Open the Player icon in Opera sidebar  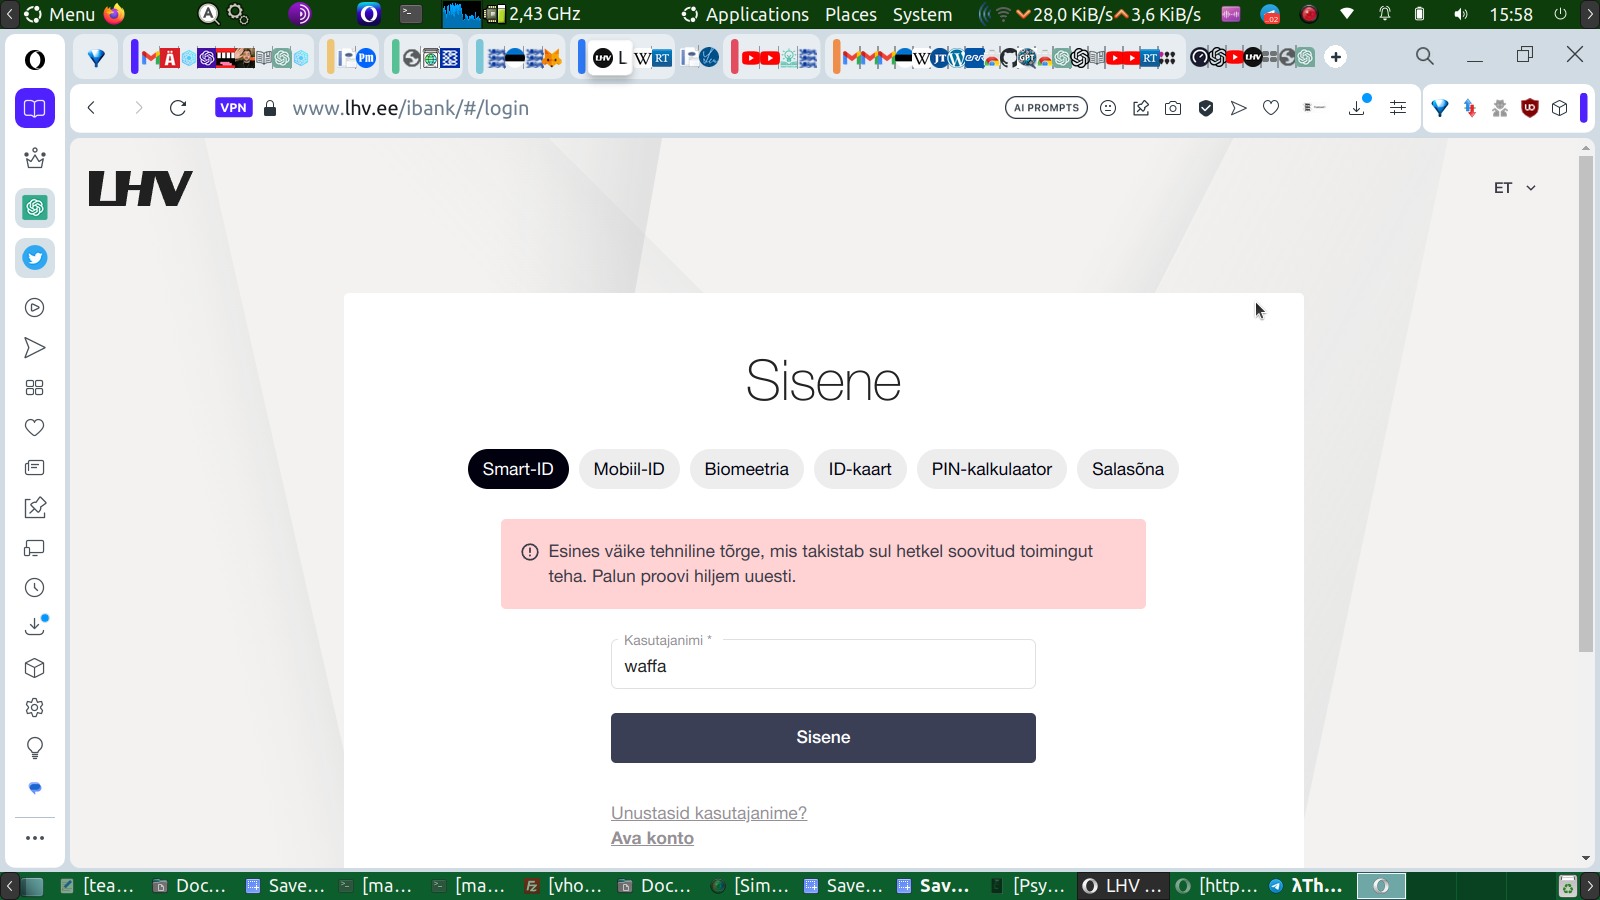coord(35,308)
